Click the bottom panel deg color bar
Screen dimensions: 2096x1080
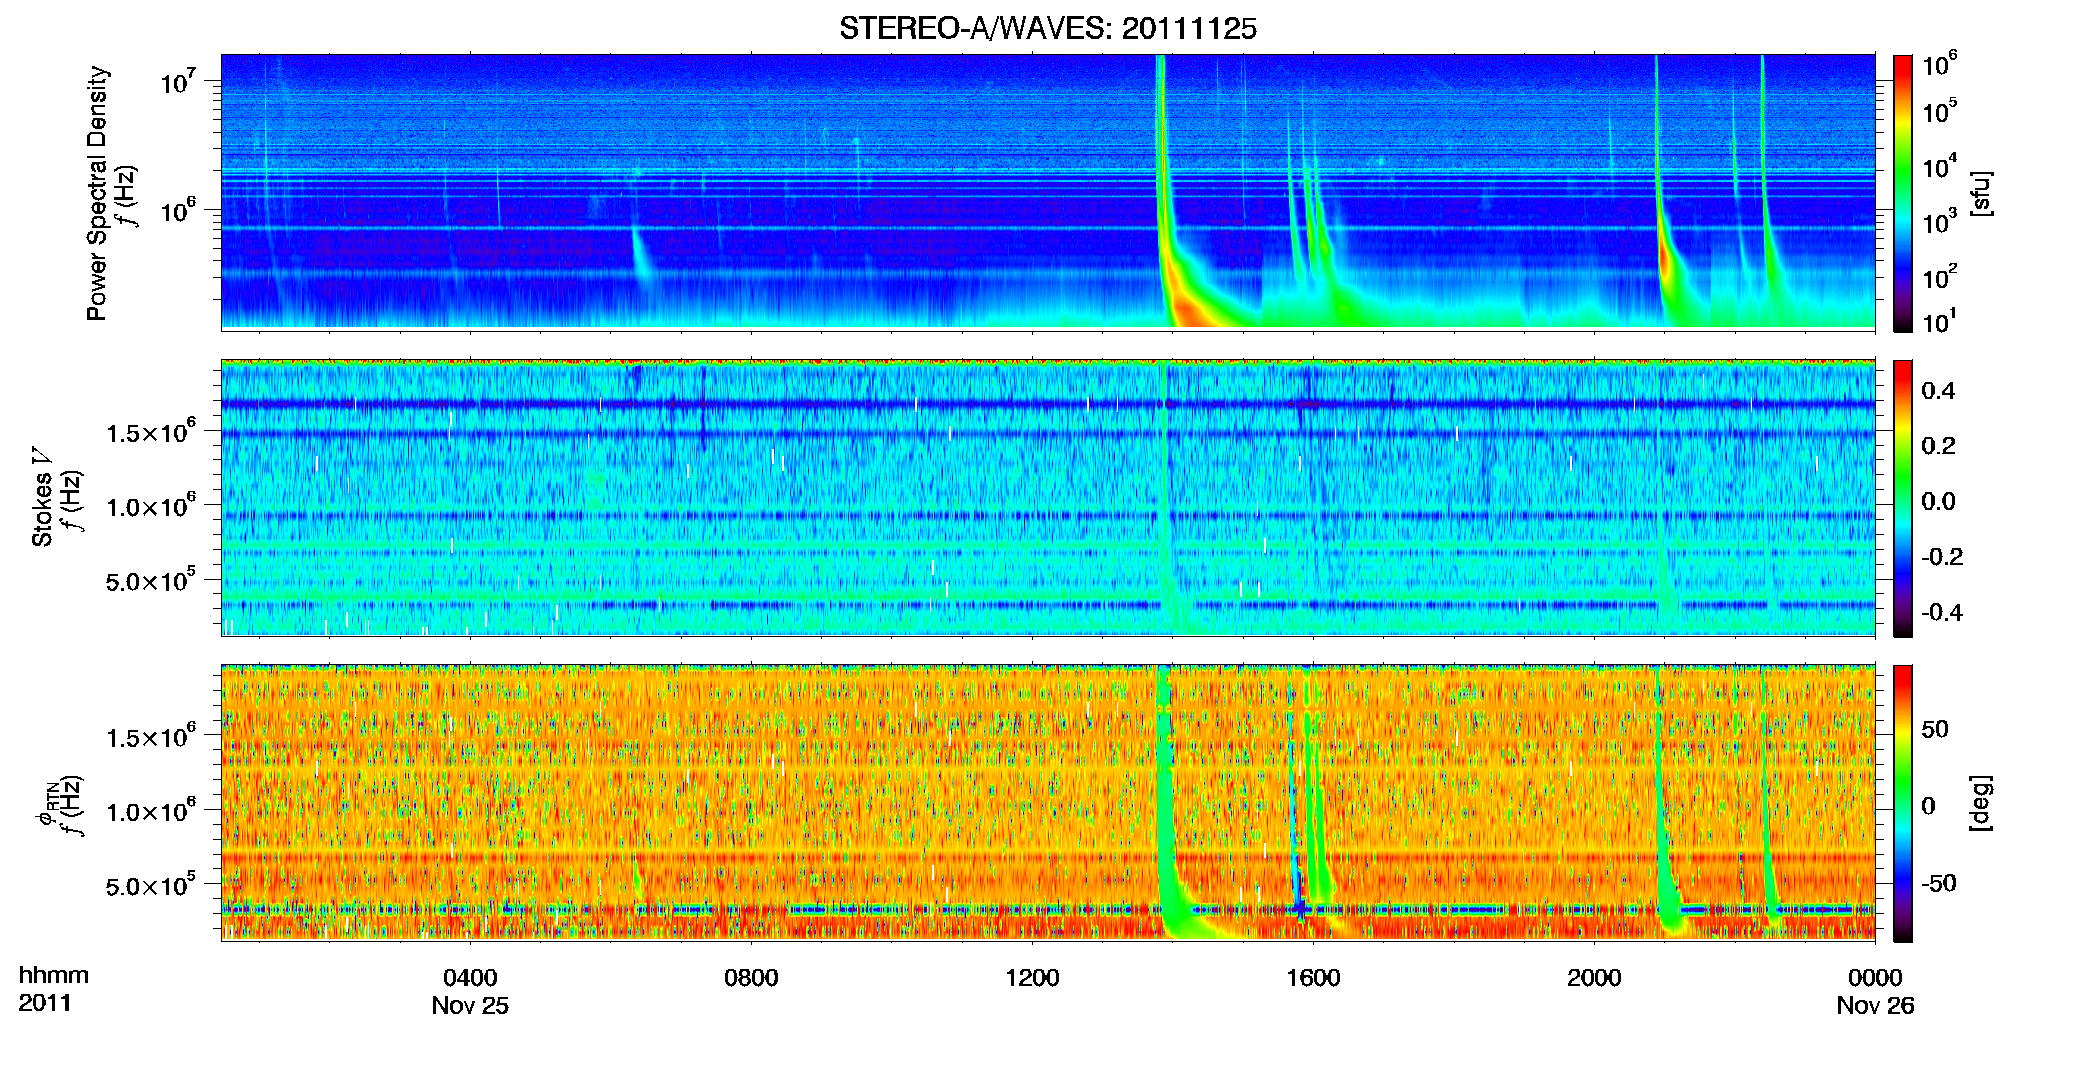click(1903, 803)
